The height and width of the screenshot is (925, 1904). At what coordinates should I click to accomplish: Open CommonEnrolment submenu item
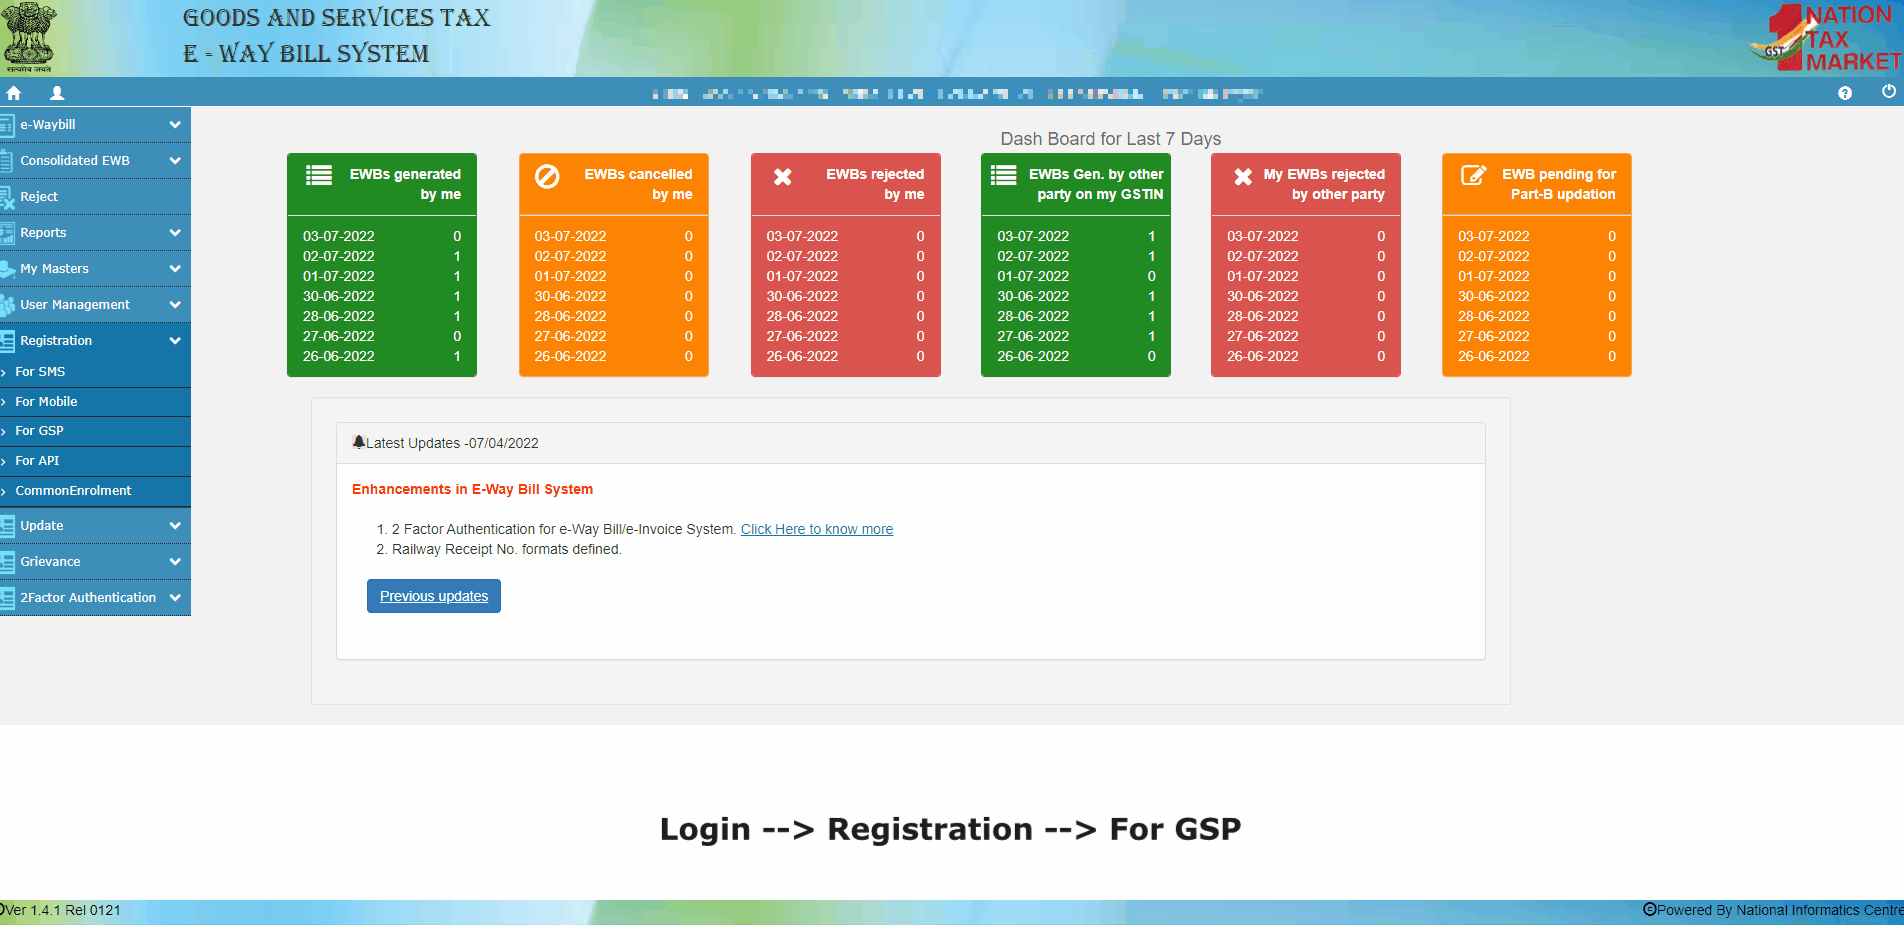pos(95,491)
